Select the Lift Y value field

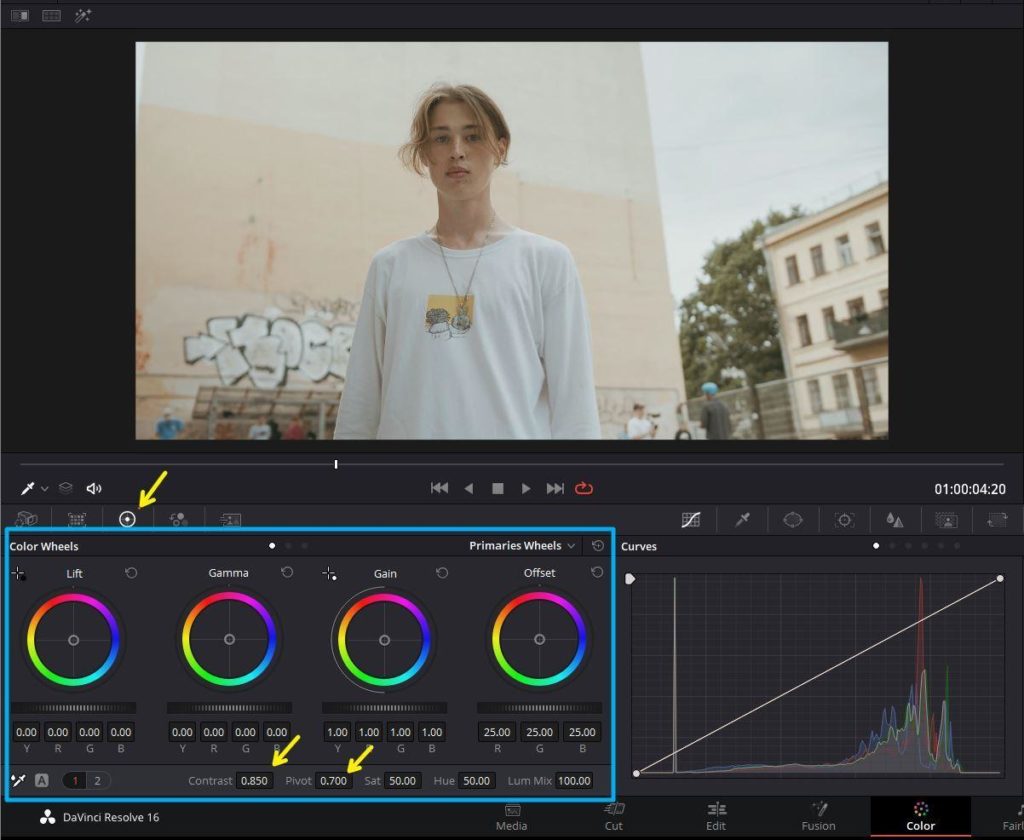[26, 732]
